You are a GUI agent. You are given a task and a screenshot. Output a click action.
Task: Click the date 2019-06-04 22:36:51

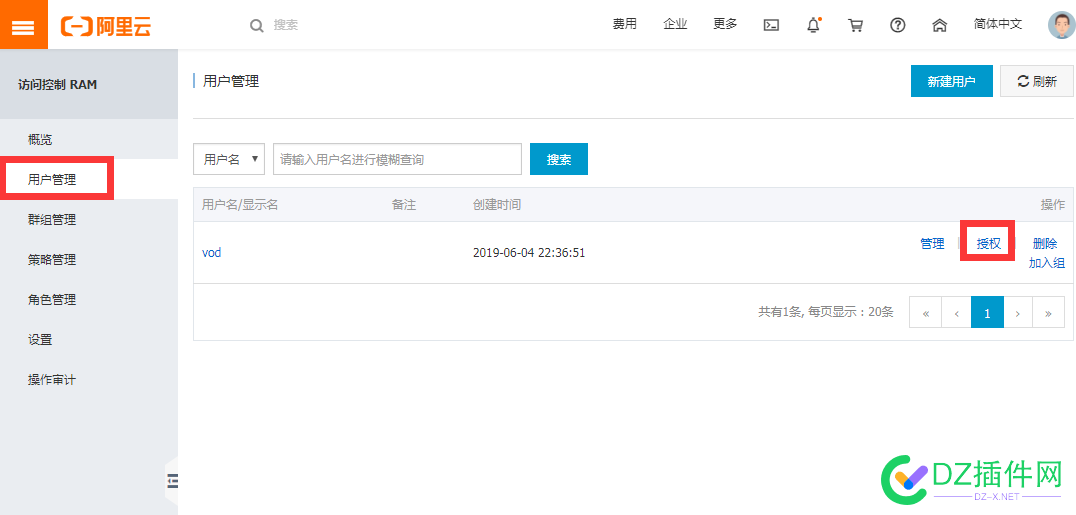point(529,253)
